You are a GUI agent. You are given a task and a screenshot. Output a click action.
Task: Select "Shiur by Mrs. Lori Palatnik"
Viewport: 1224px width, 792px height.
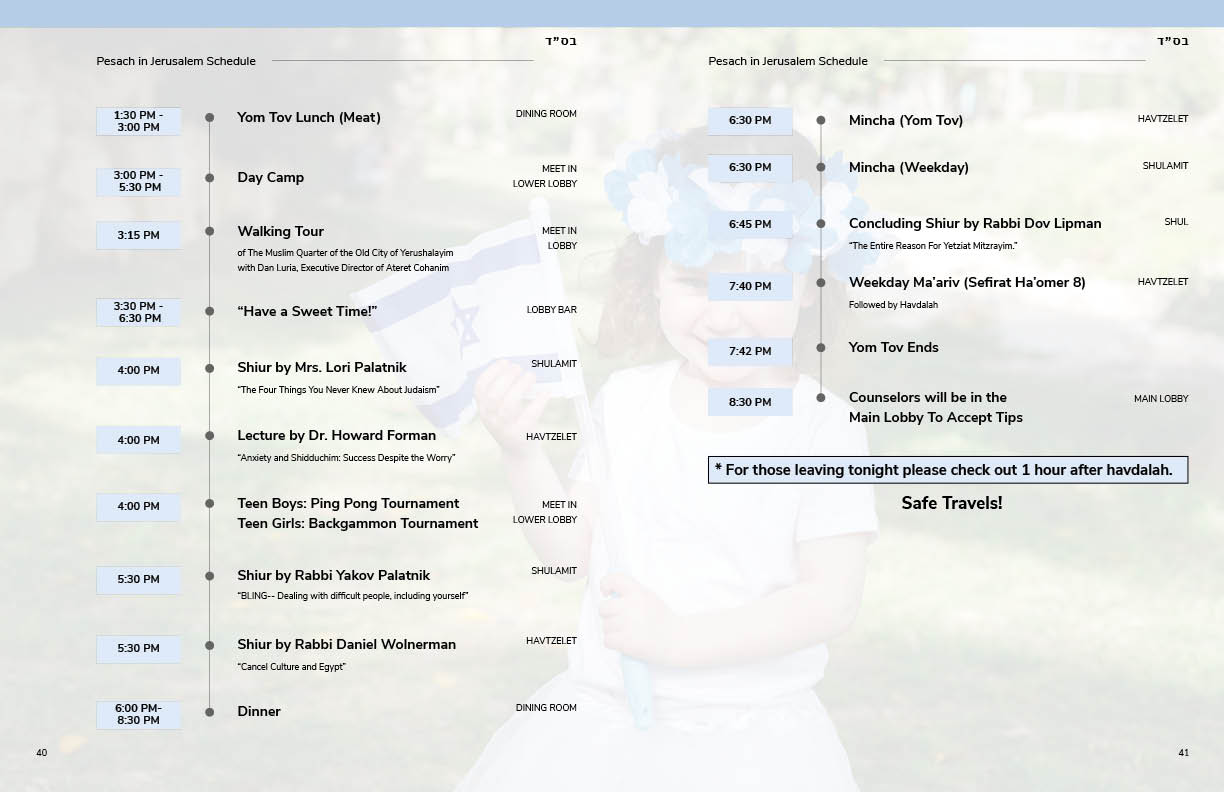[x=322, y=367]
